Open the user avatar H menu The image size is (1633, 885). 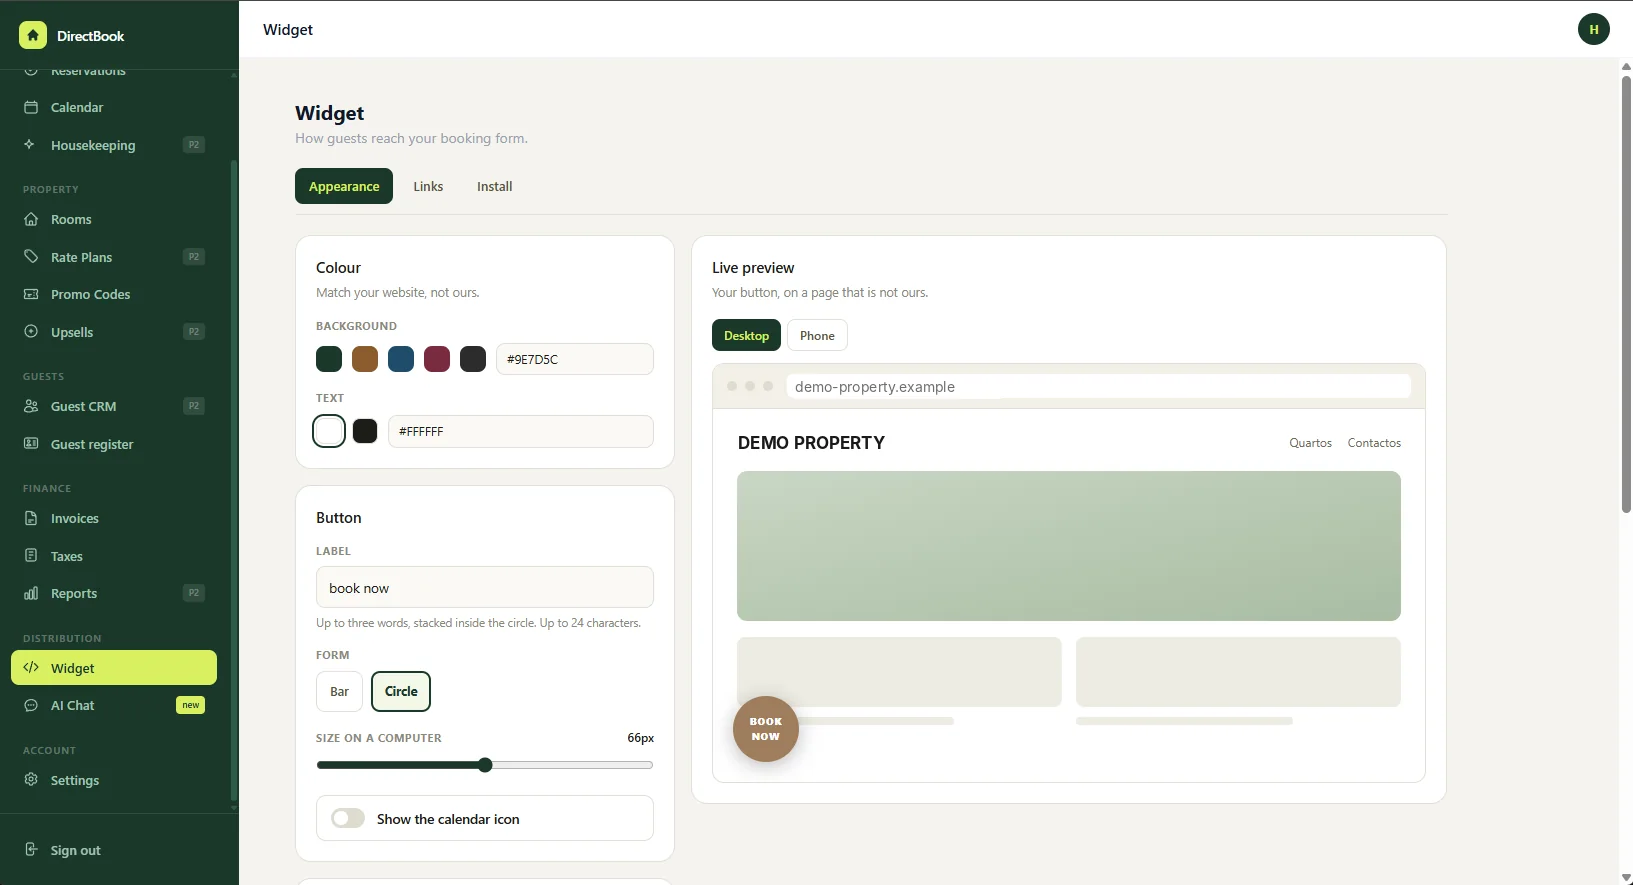pos(1594,29)
